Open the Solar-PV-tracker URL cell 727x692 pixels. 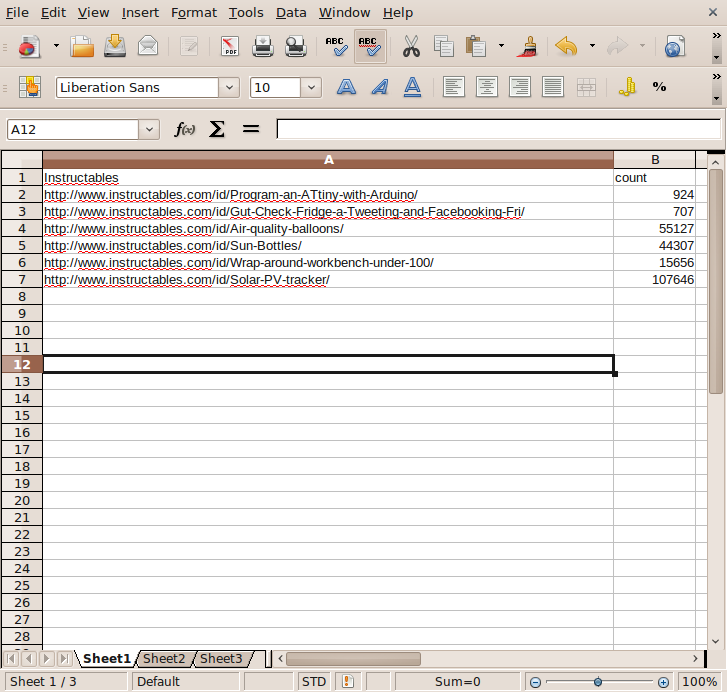tap(328, 279)
